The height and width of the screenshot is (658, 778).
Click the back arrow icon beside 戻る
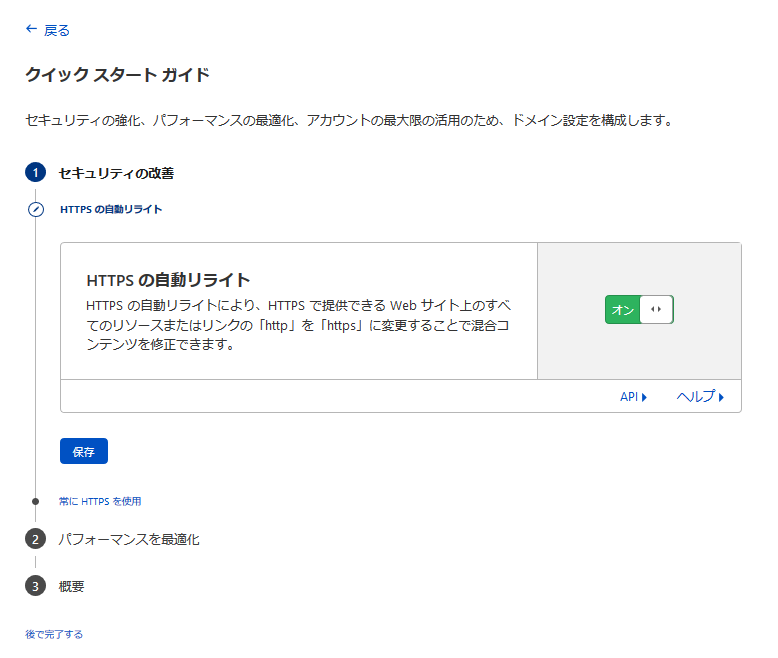[x=31, y=30]
